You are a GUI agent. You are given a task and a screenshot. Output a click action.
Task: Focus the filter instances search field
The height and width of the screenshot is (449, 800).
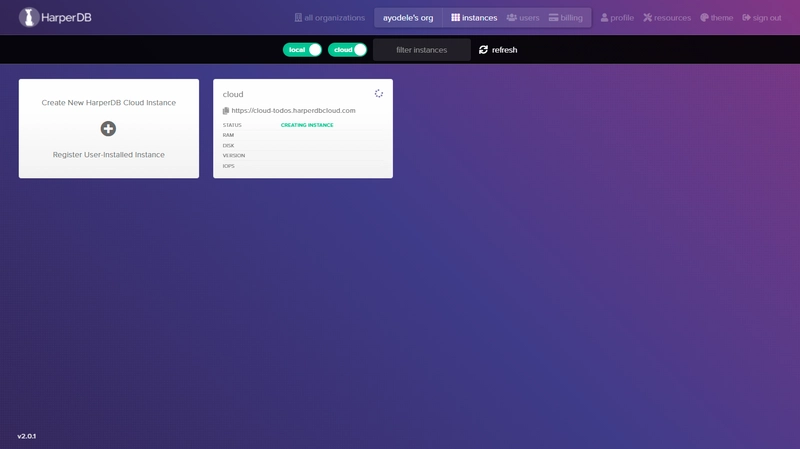(x=421, y=49)
